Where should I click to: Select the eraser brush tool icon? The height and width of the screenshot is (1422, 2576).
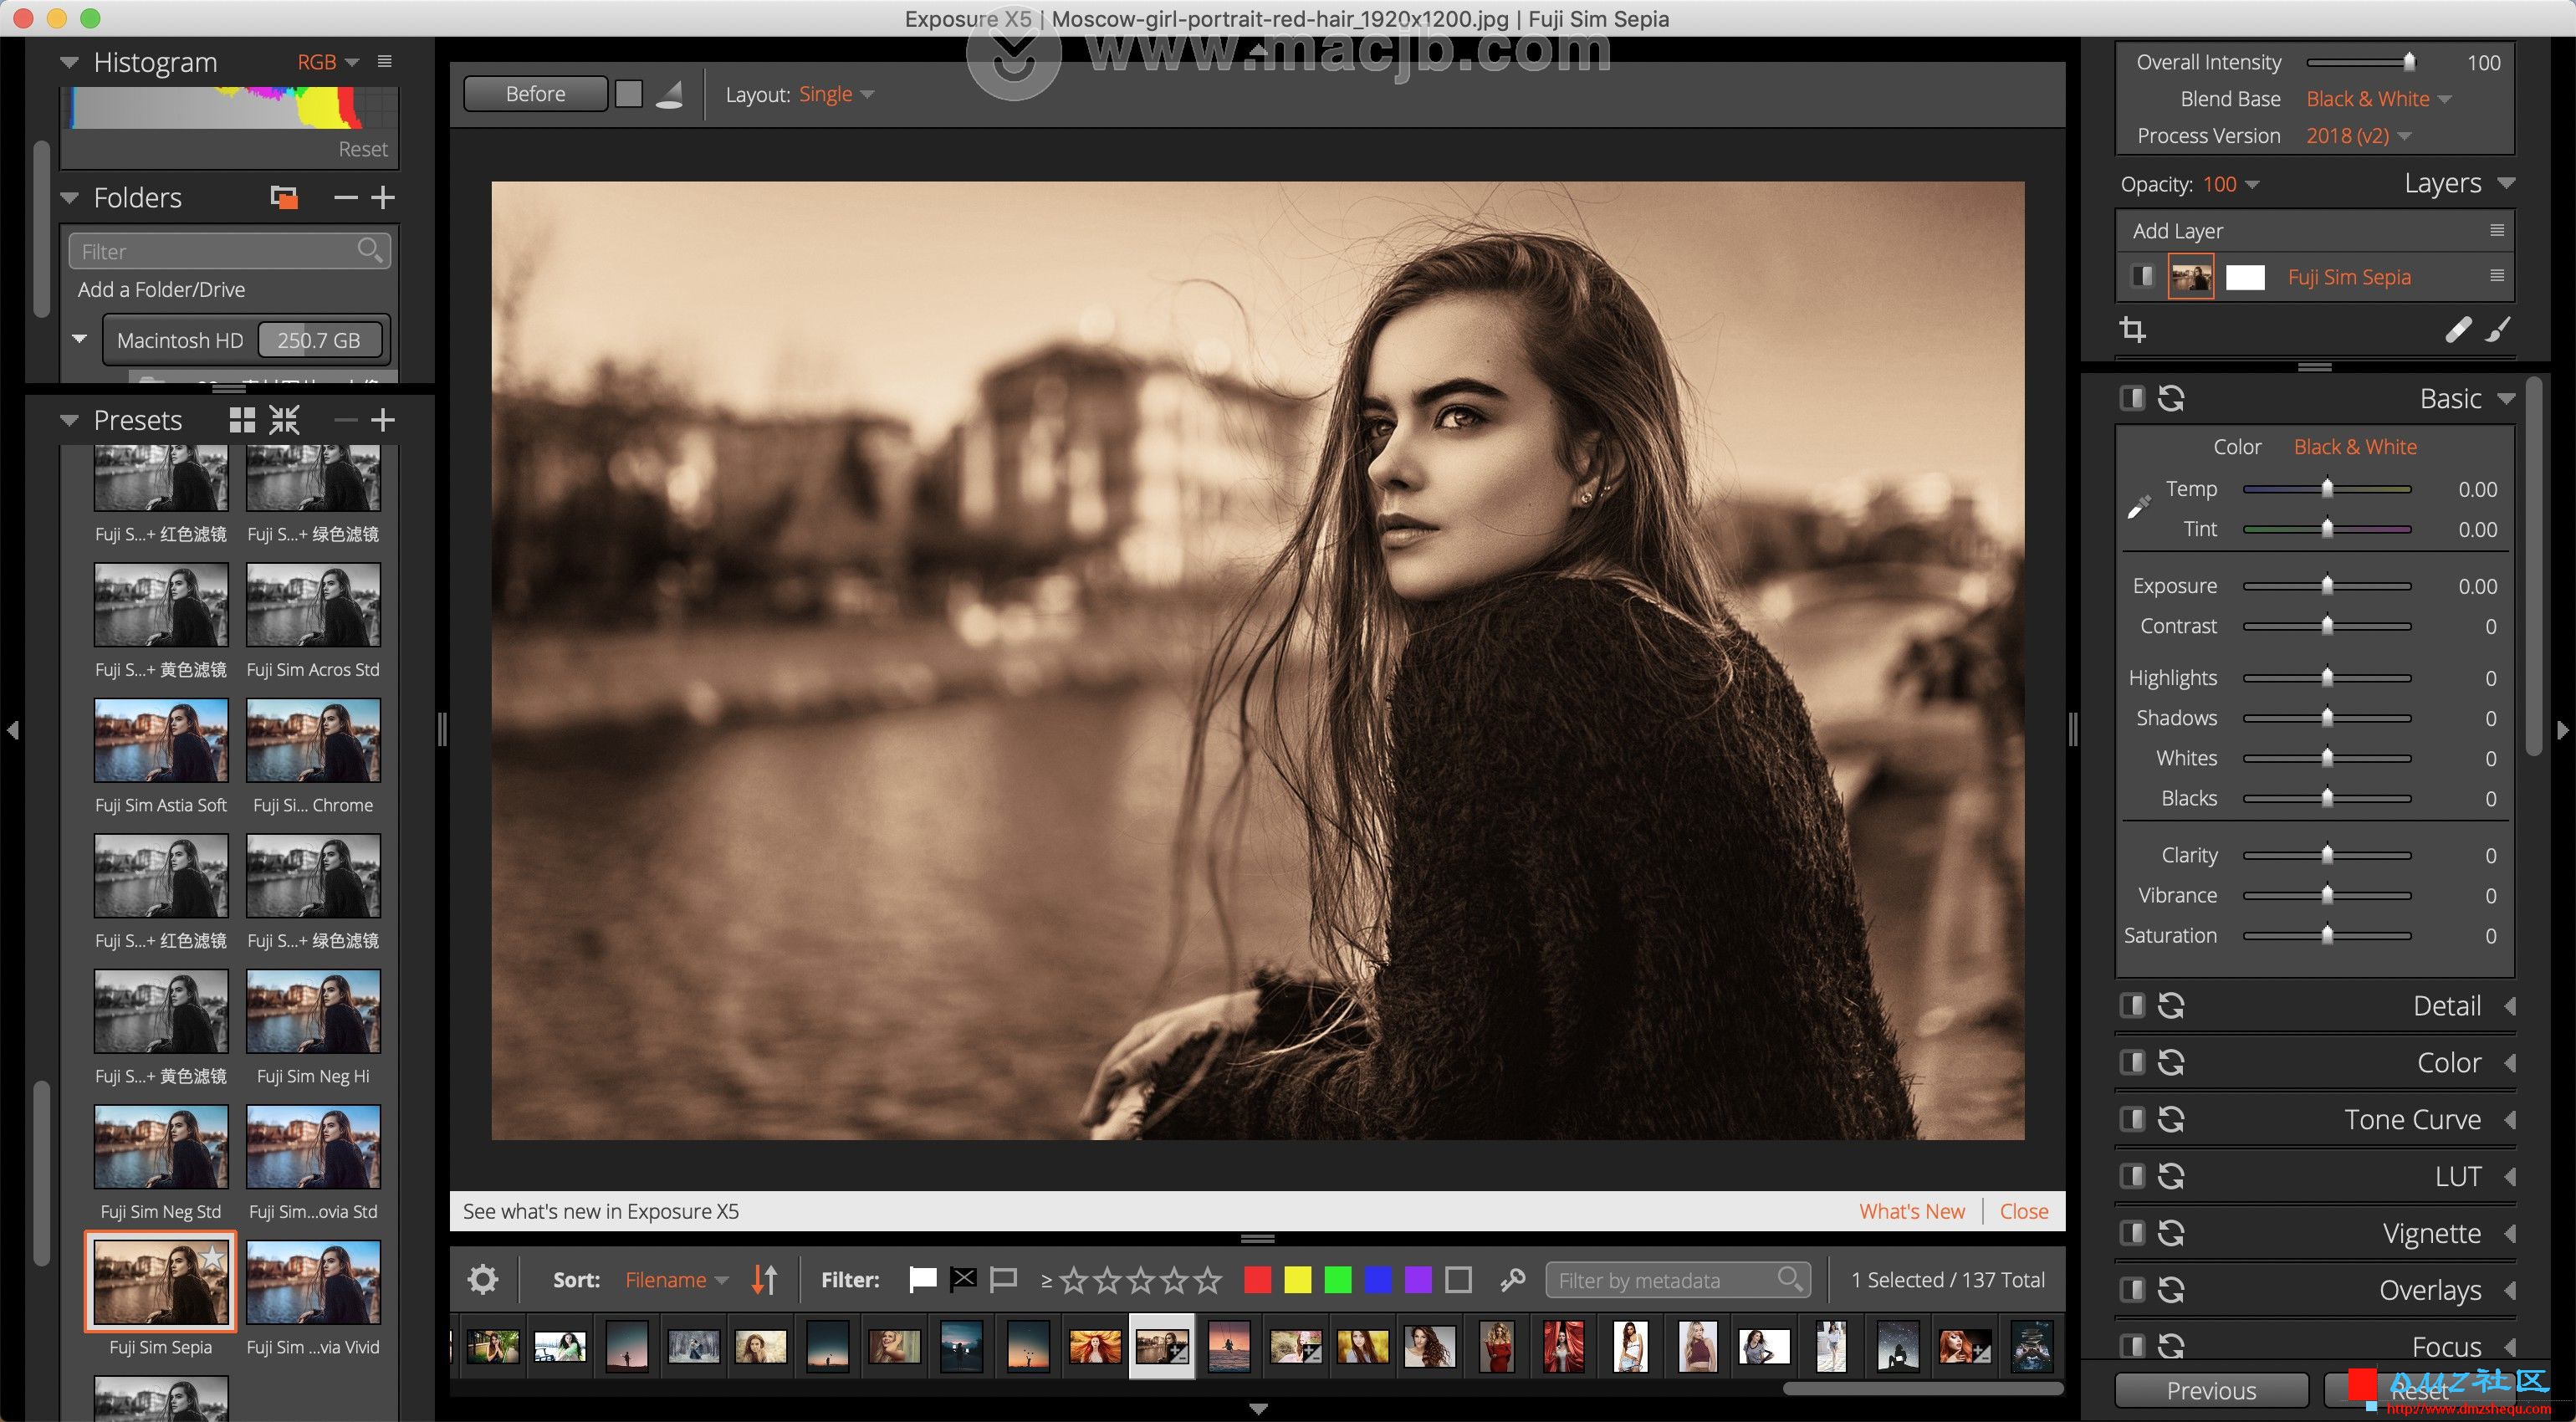point(2458,329)
